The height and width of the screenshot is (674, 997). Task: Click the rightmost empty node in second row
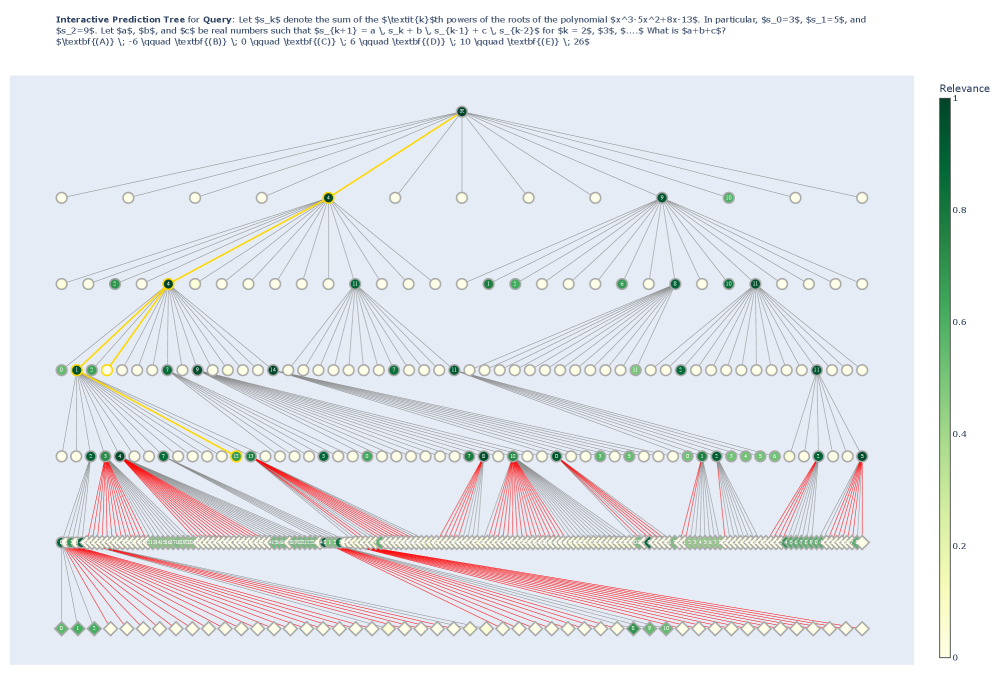[862, 198]
